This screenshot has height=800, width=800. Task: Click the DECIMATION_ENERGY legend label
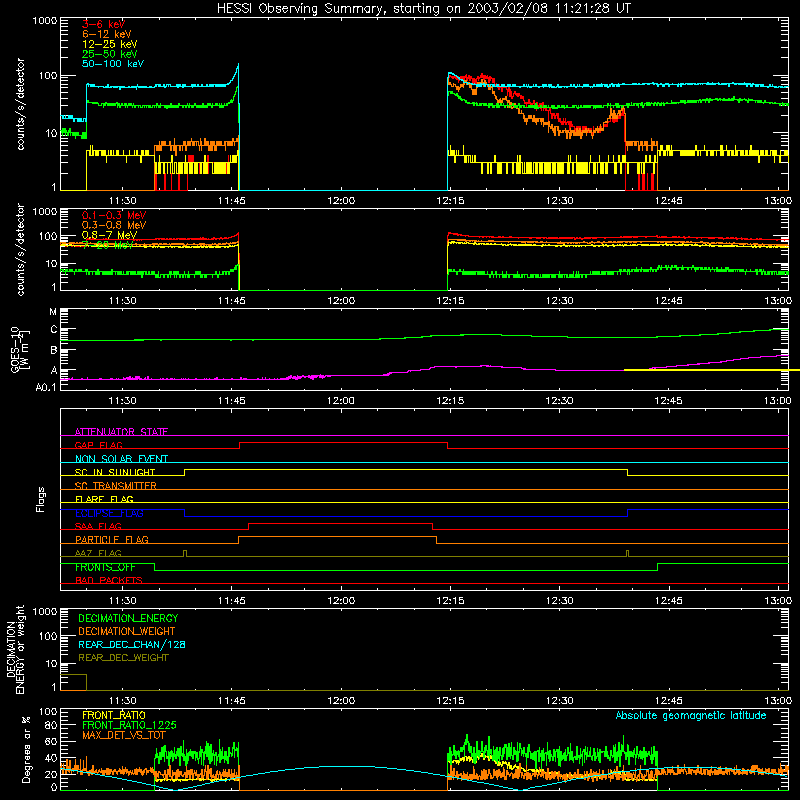(x=128, y=618)
